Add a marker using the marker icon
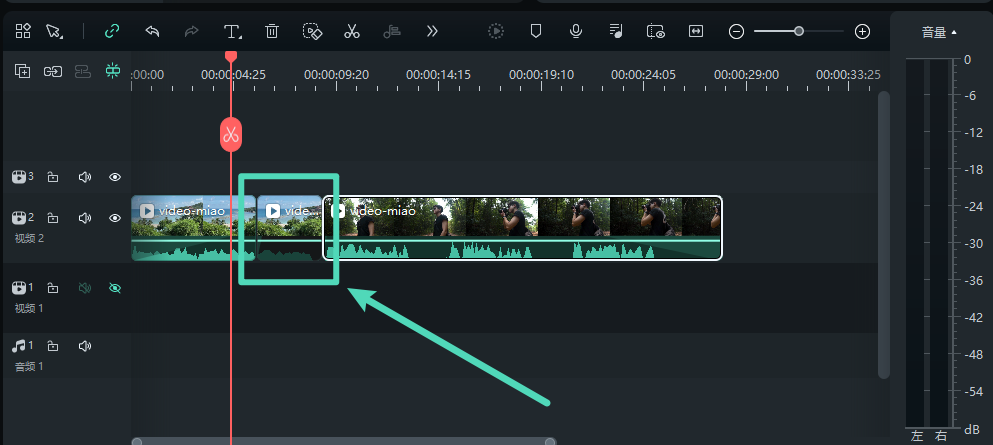Screen dimensions: 993x445 point(536,31)
